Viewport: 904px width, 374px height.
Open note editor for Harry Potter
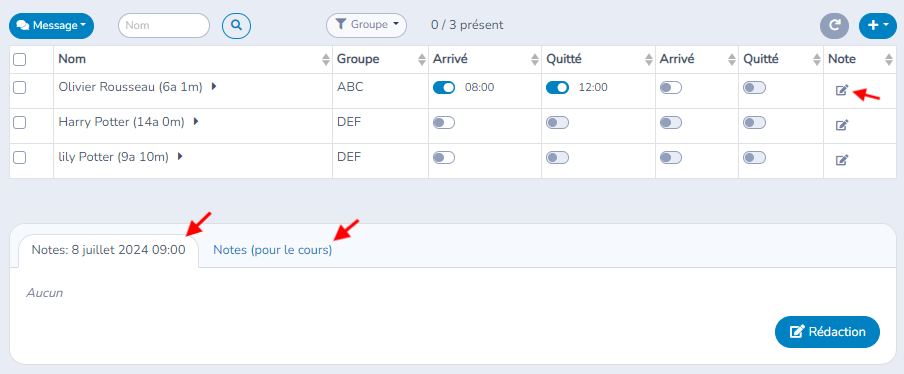click(x=842, y=124)
